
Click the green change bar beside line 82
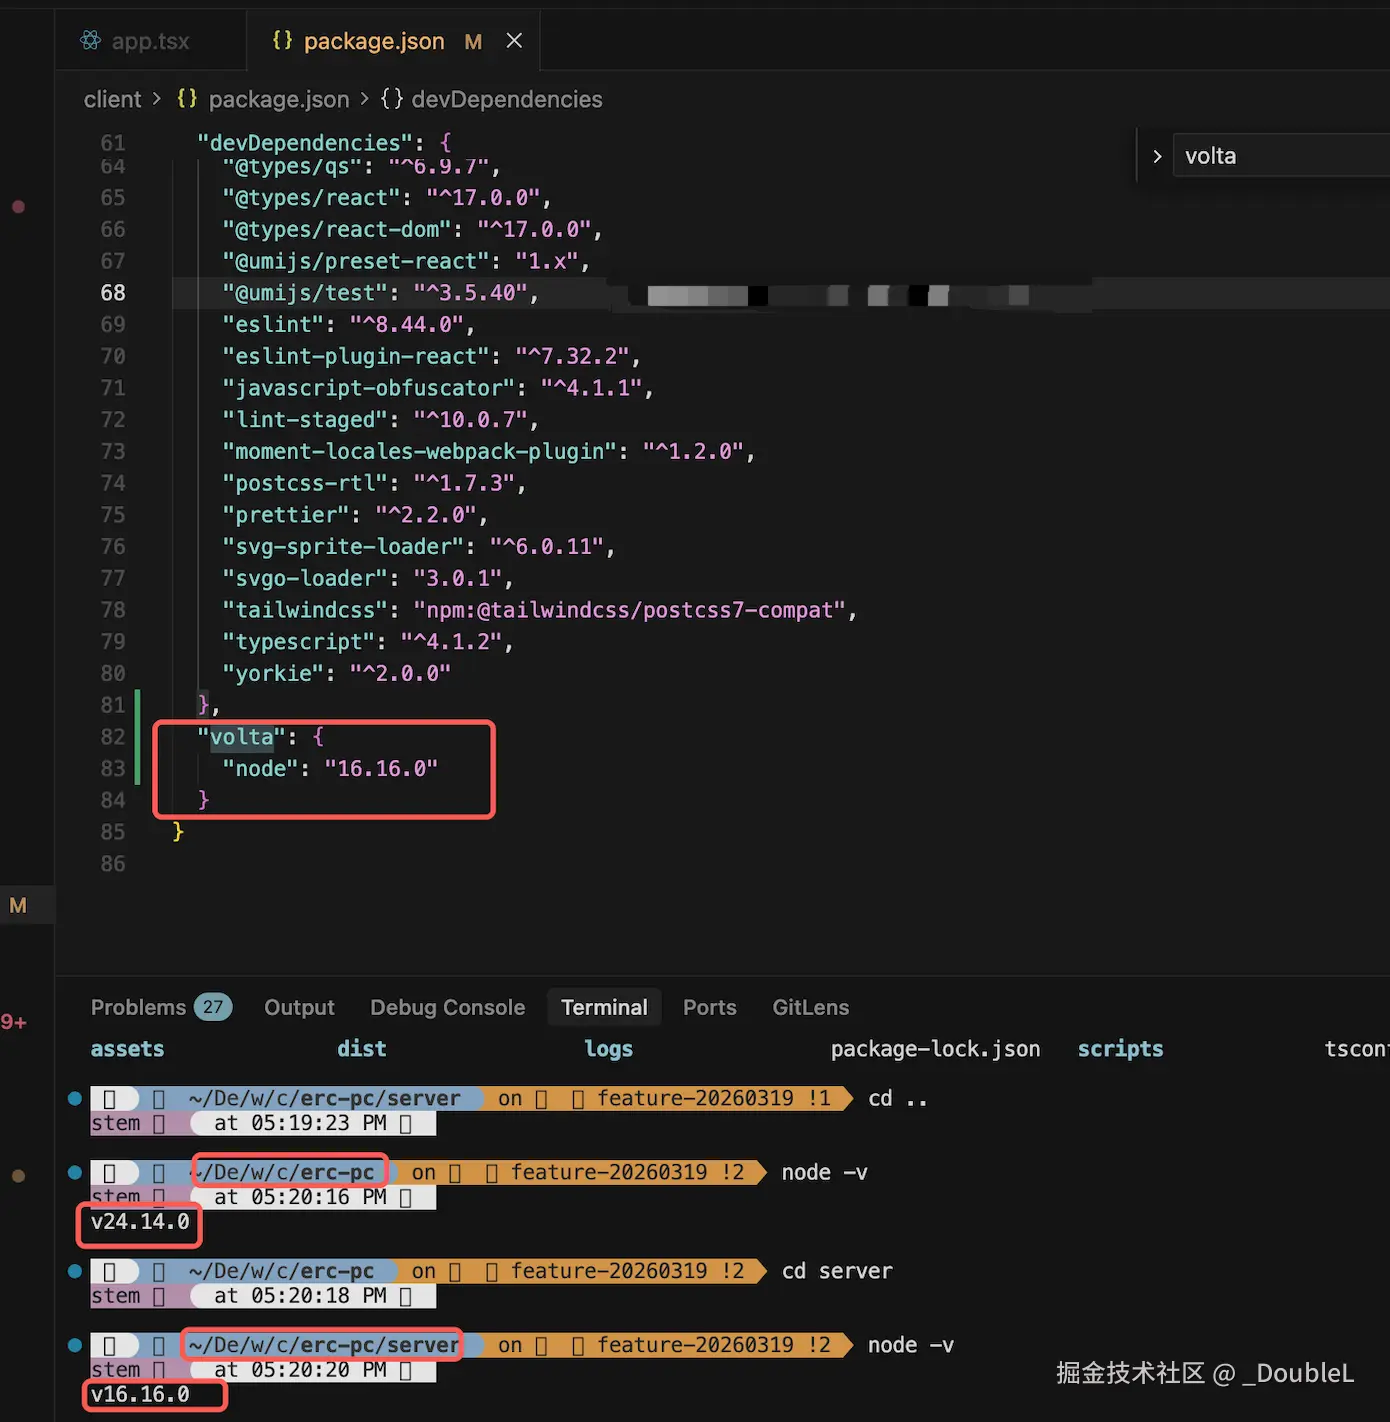137,737
